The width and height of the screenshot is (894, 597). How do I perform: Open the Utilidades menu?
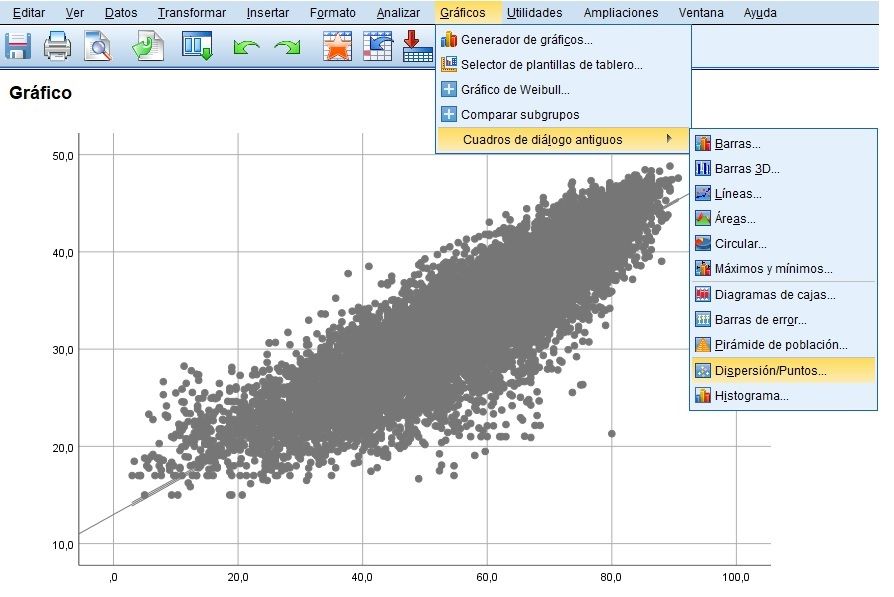534,13
